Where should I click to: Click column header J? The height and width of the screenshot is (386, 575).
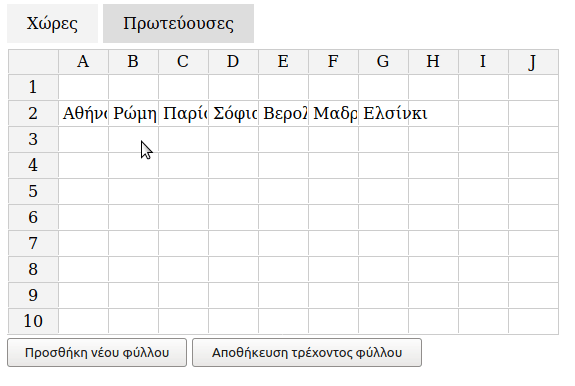(534, 62)
